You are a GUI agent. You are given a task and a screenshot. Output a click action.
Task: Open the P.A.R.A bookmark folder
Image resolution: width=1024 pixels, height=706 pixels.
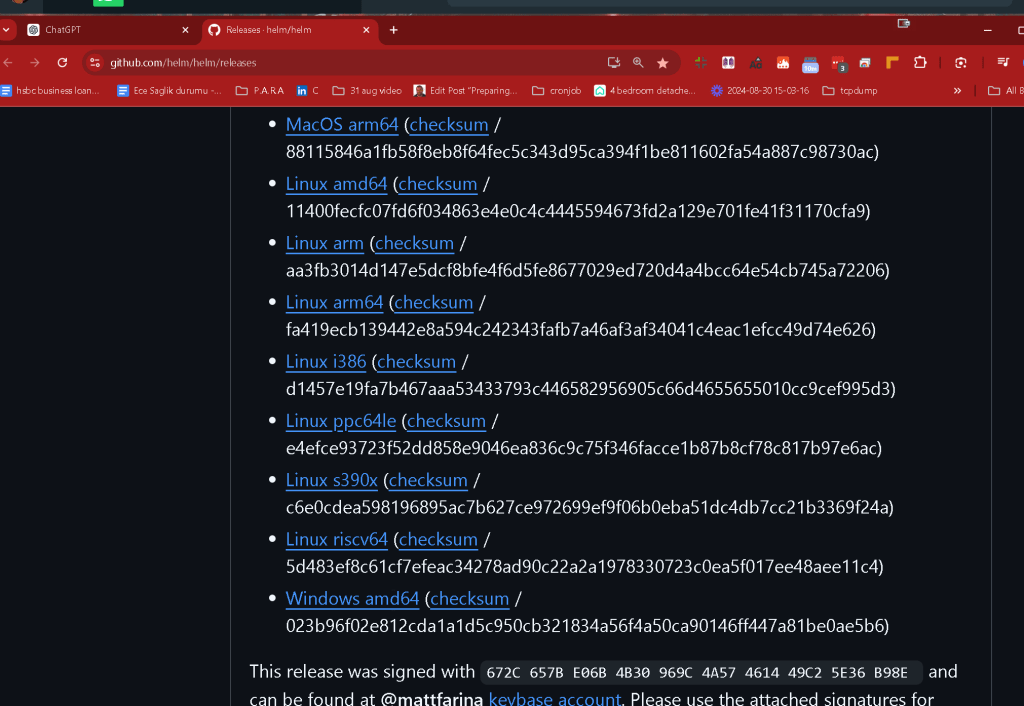(260, 91)
